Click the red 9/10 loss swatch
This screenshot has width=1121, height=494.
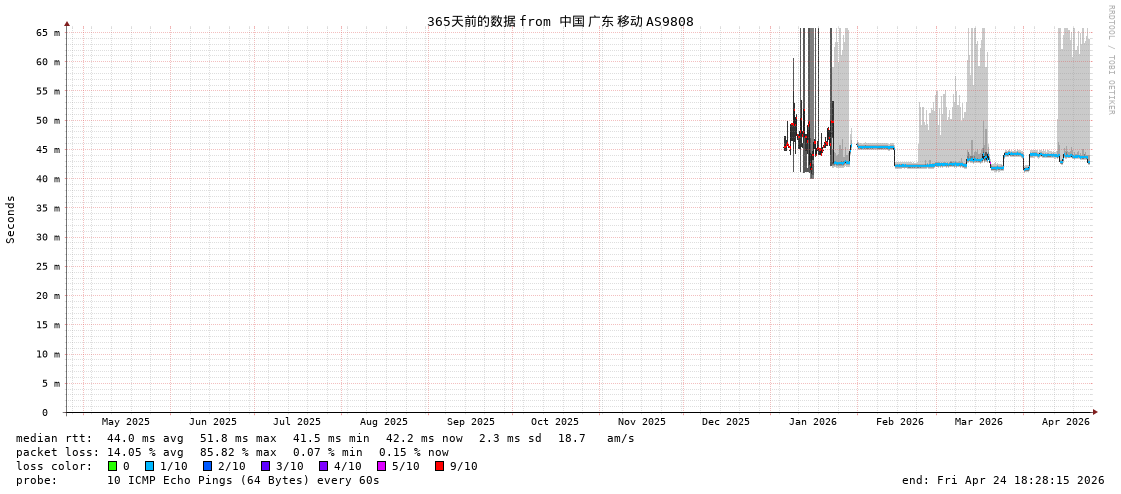coord(439,466)
